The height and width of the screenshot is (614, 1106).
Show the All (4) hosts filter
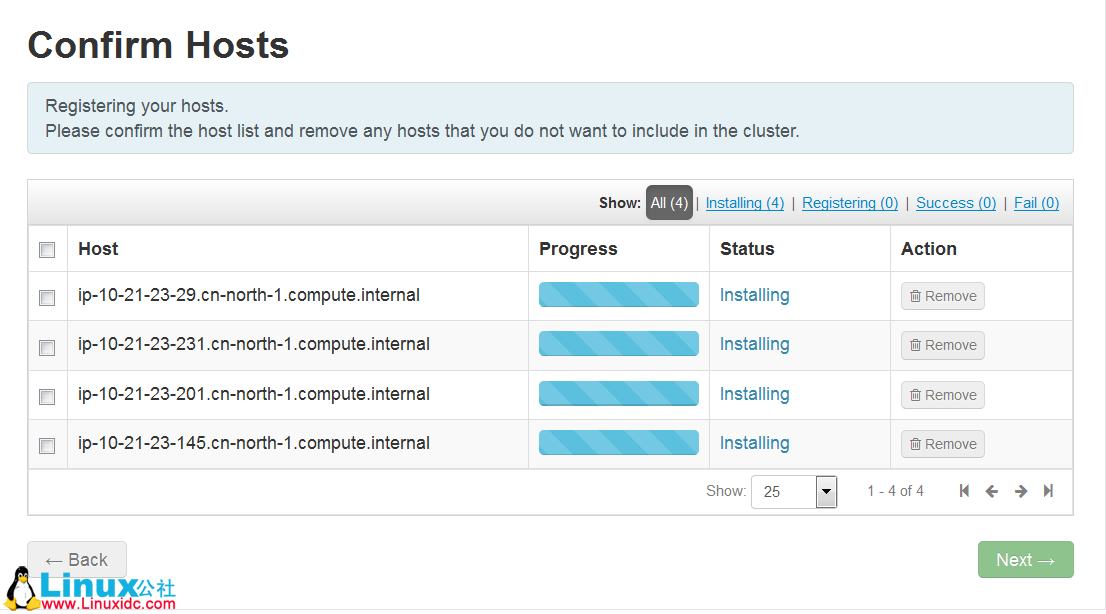tap(669, 203)
